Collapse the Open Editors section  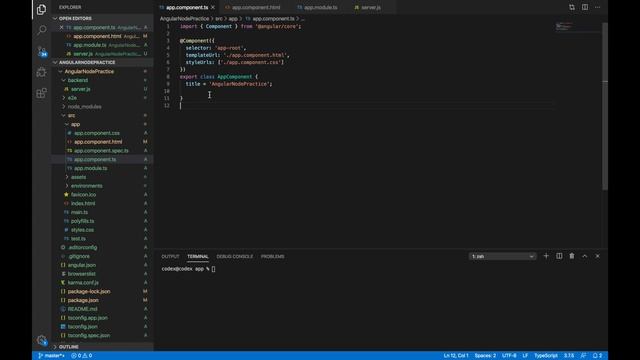[55, 18]
